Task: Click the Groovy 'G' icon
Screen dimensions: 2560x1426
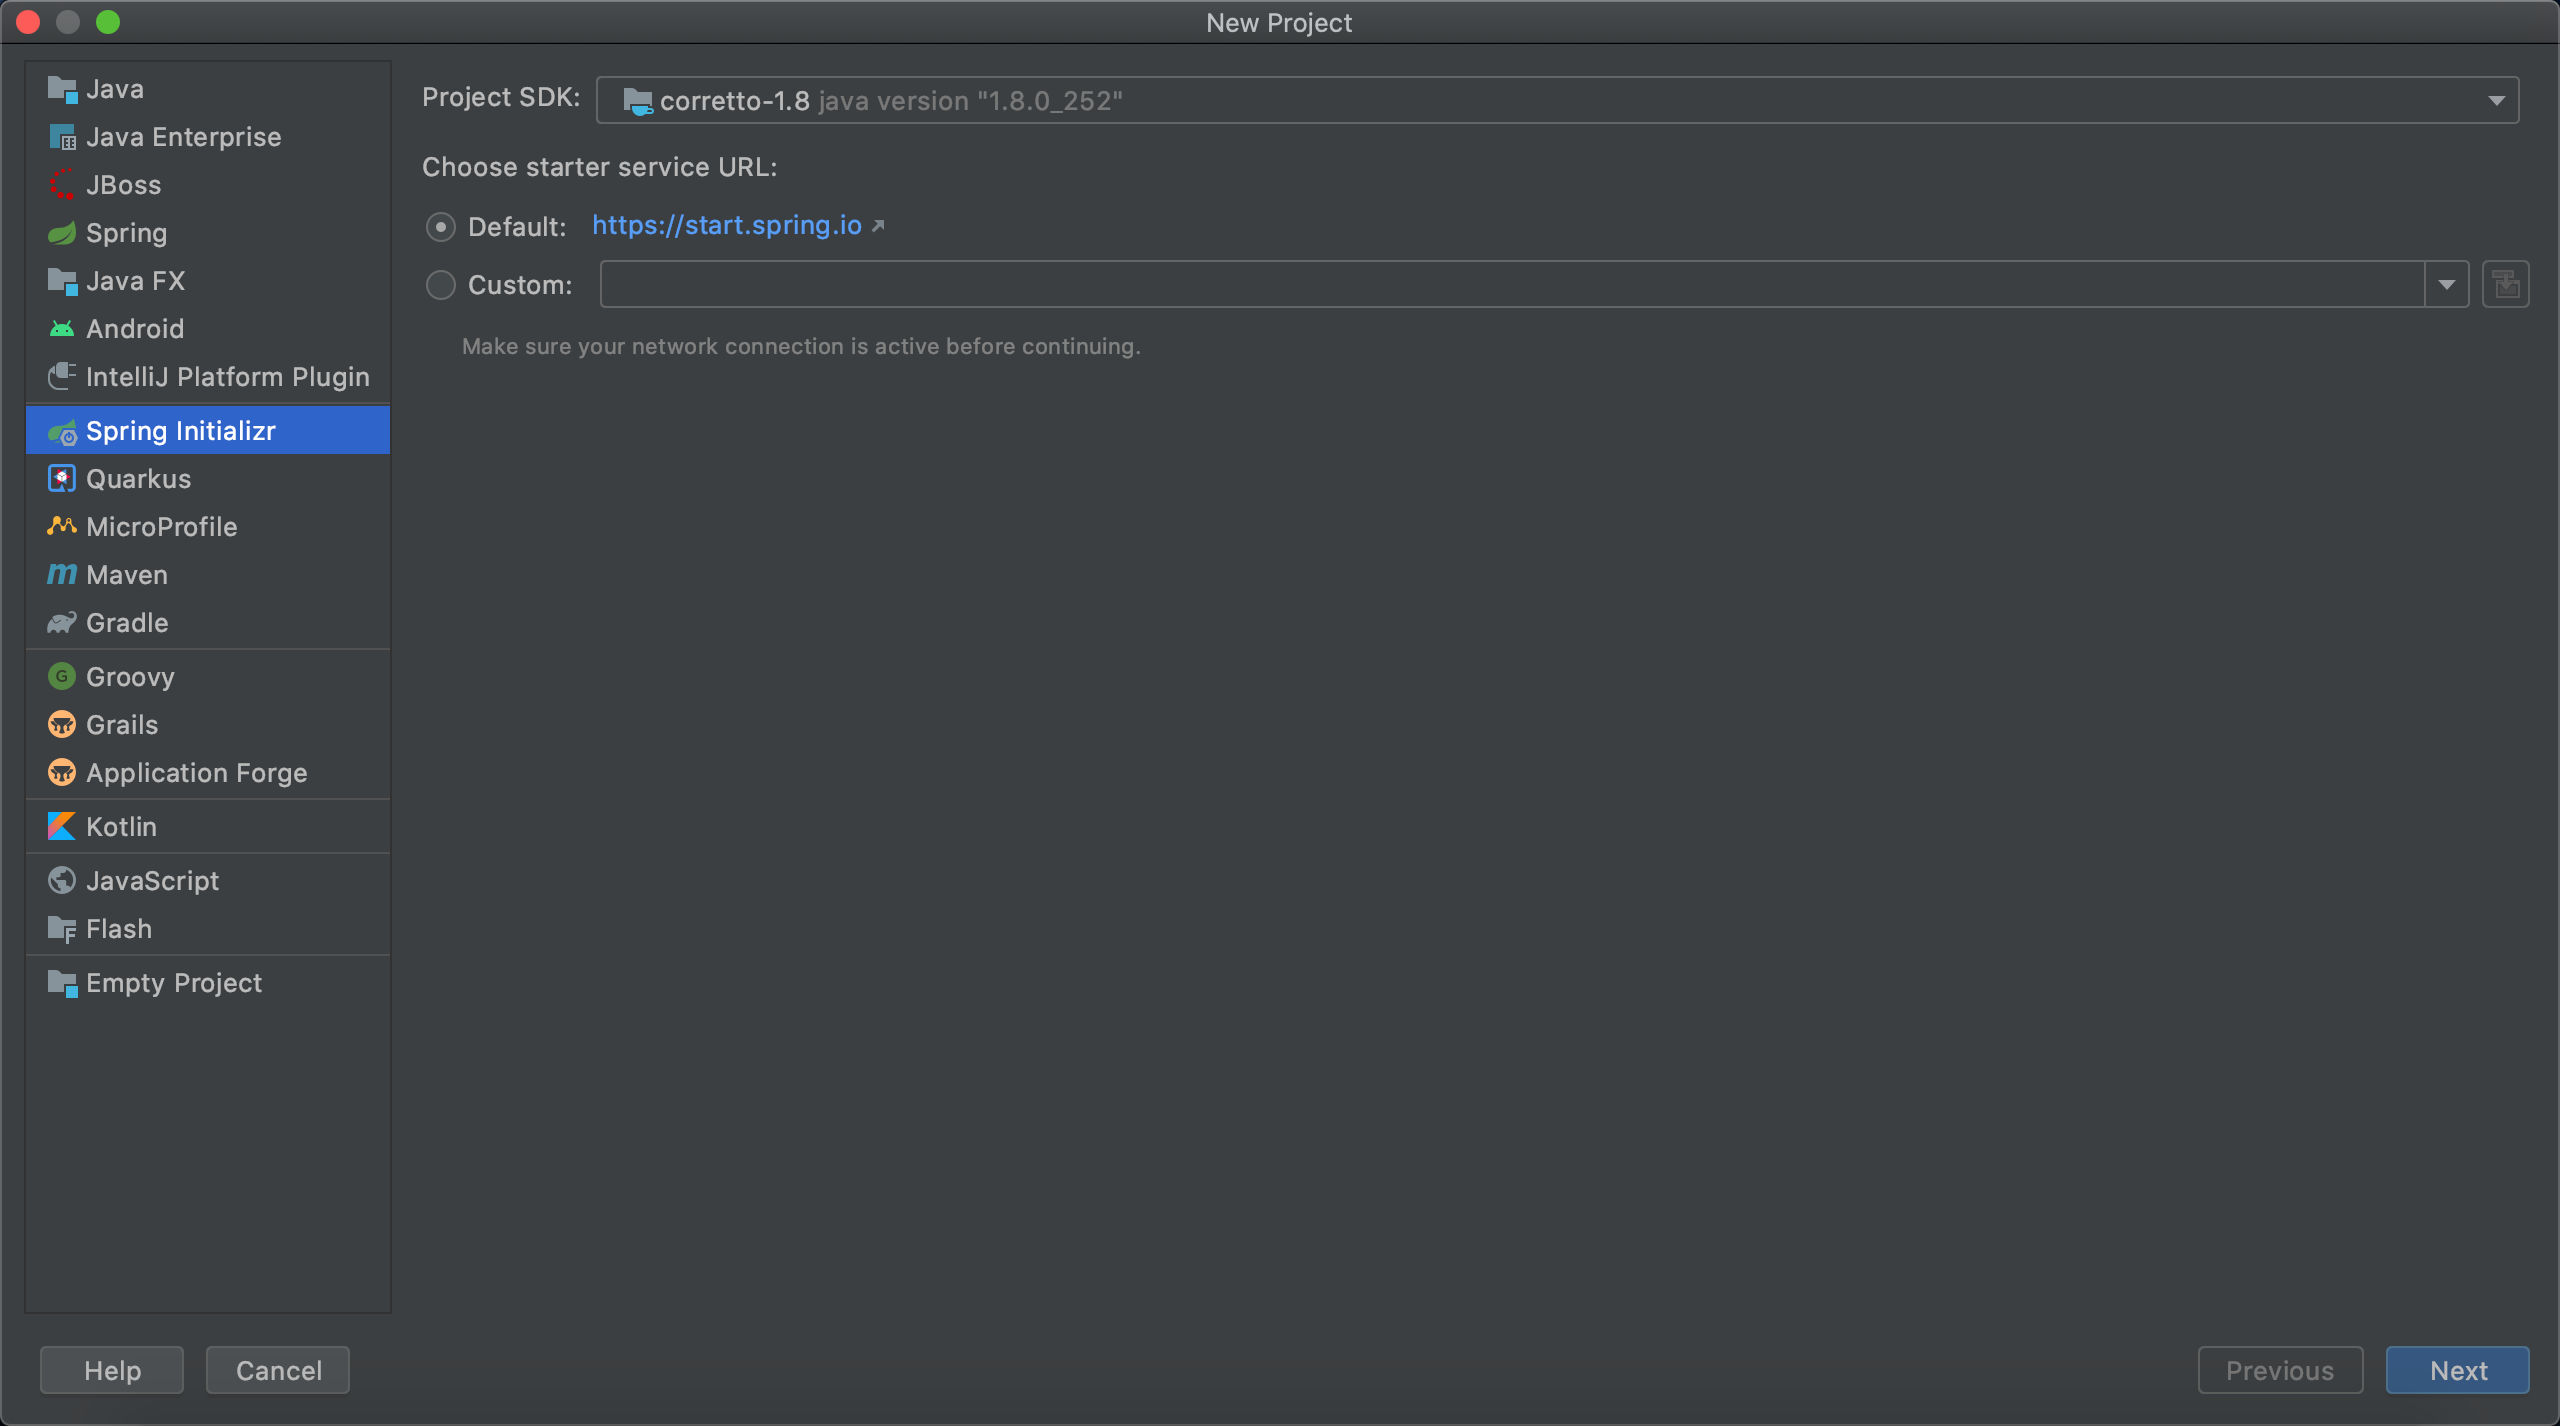Action: pos(62,677)
